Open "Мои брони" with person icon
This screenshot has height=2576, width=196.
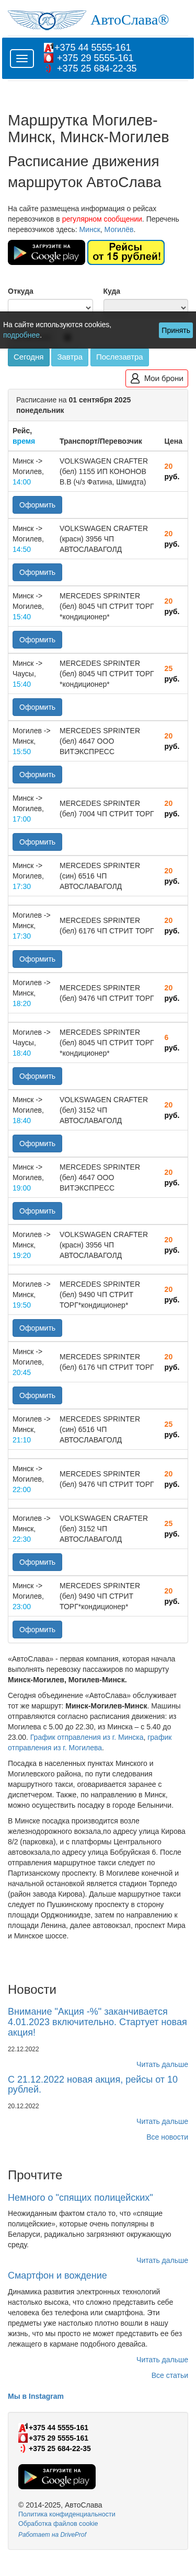(x=156, y=378)
